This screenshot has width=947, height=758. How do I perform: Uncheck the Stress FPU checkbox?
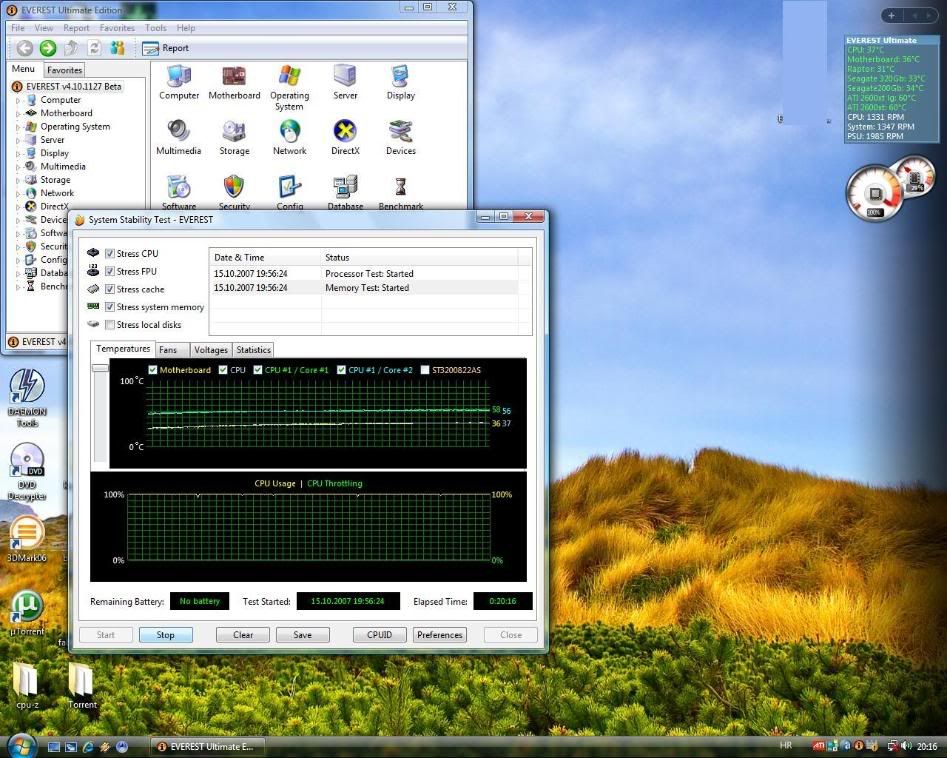(110, 271)
